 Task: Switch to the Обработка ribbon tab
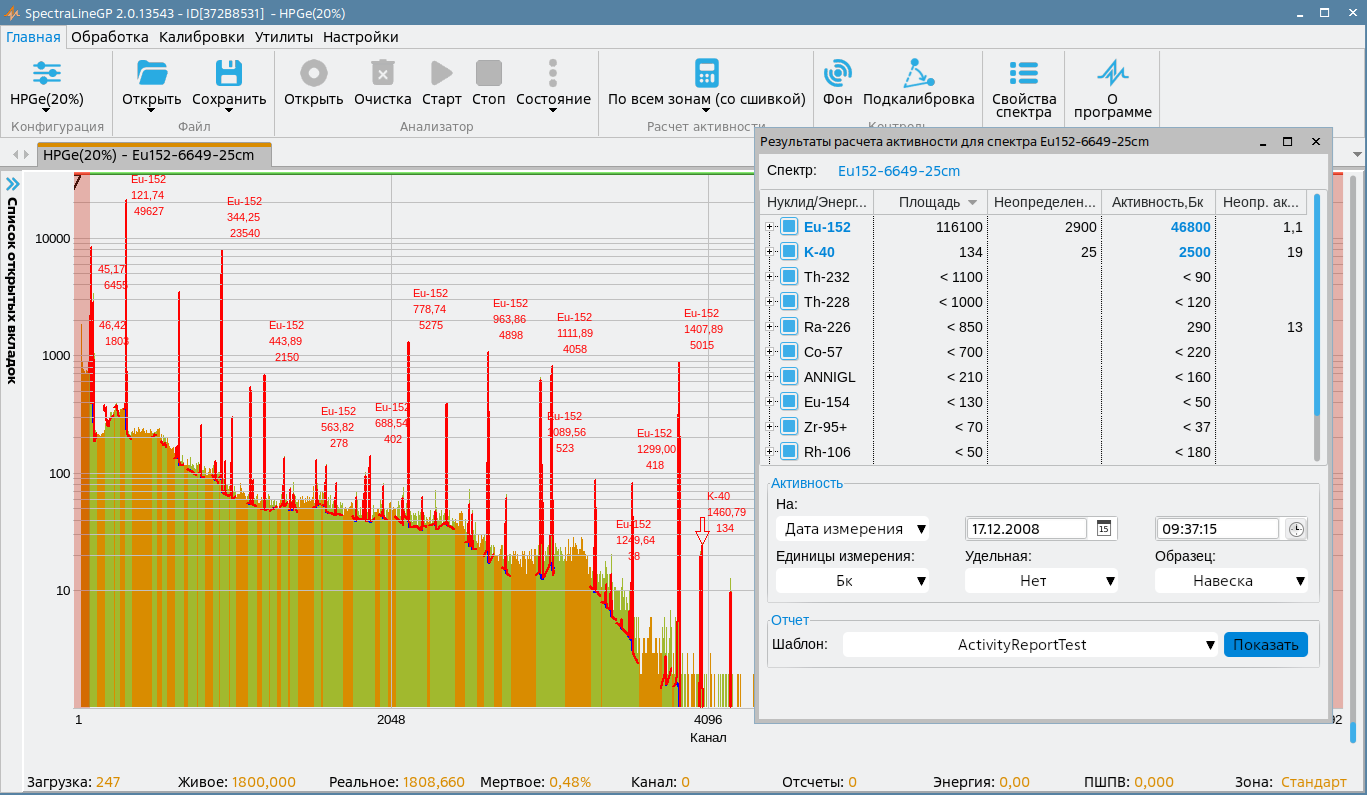(x=110, y=37)
